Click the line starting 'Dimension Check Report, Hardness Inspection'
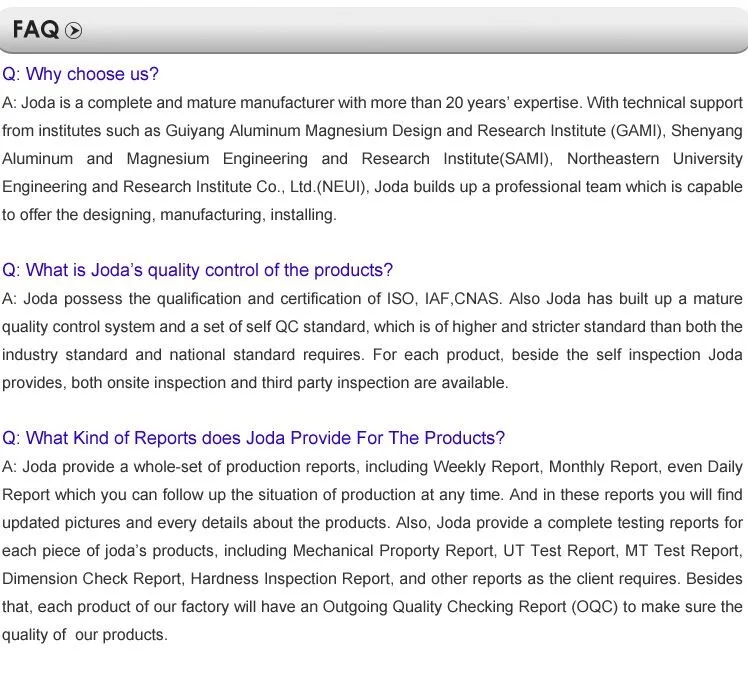748x676 pixels. pyautogui.click(x=372, y=579)
